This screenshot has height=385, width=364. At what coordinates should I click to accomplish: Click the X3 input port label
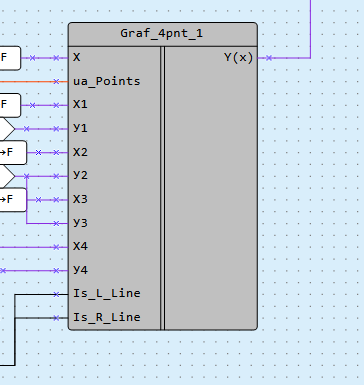80,199
